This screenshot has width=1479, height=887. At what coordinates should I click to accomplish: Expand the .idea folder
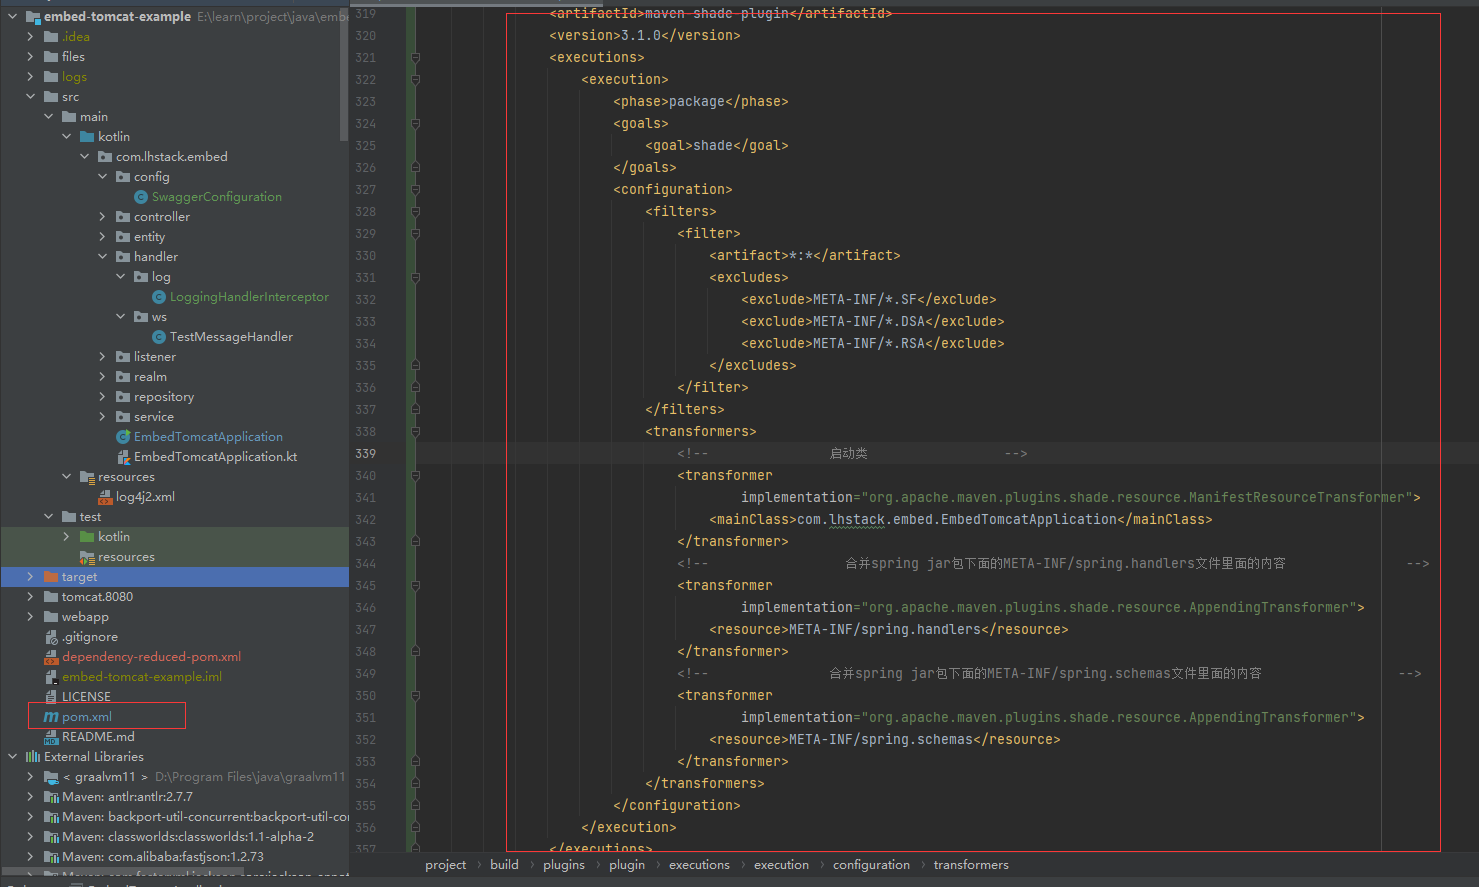(30, 37)
